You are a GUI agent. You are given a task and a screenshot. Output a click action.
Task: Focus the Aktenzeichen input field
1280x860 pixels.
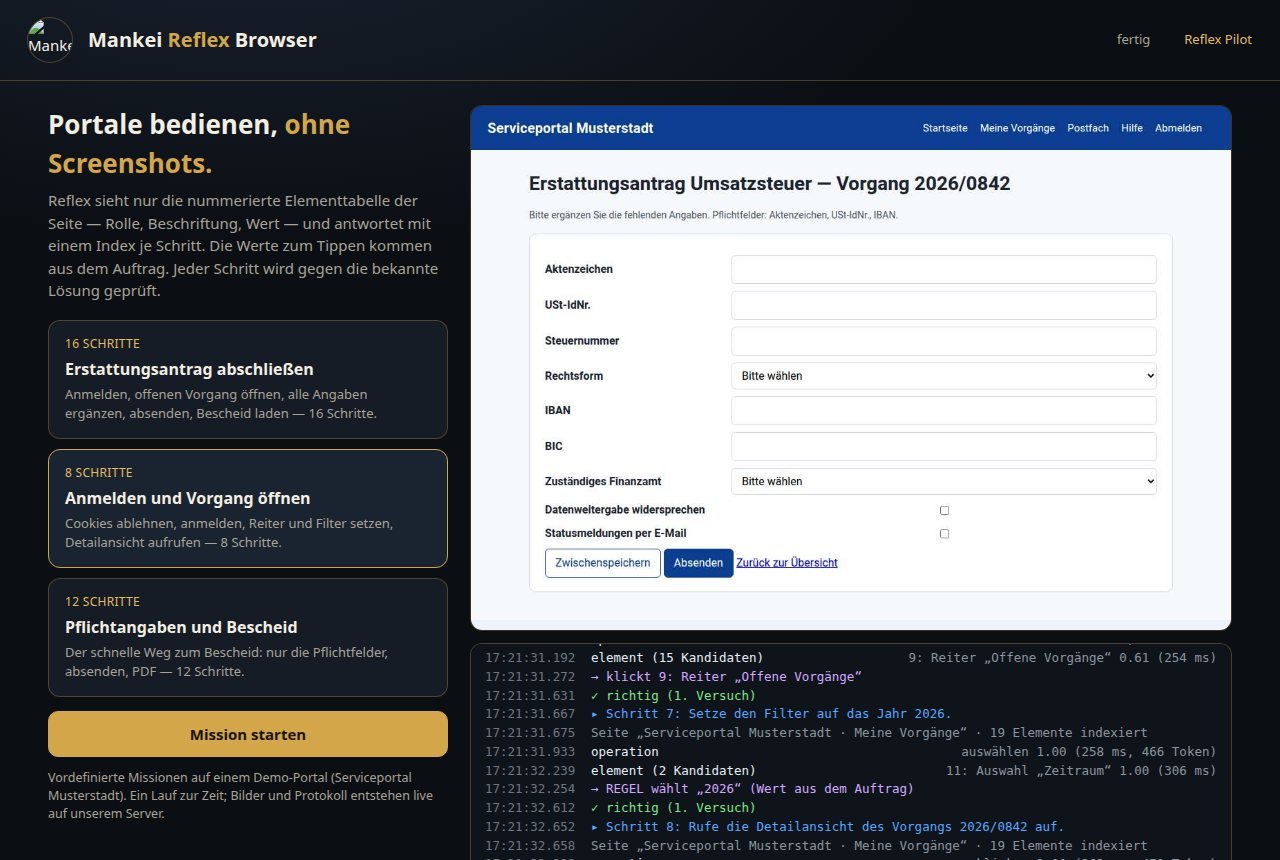(944, 269)
